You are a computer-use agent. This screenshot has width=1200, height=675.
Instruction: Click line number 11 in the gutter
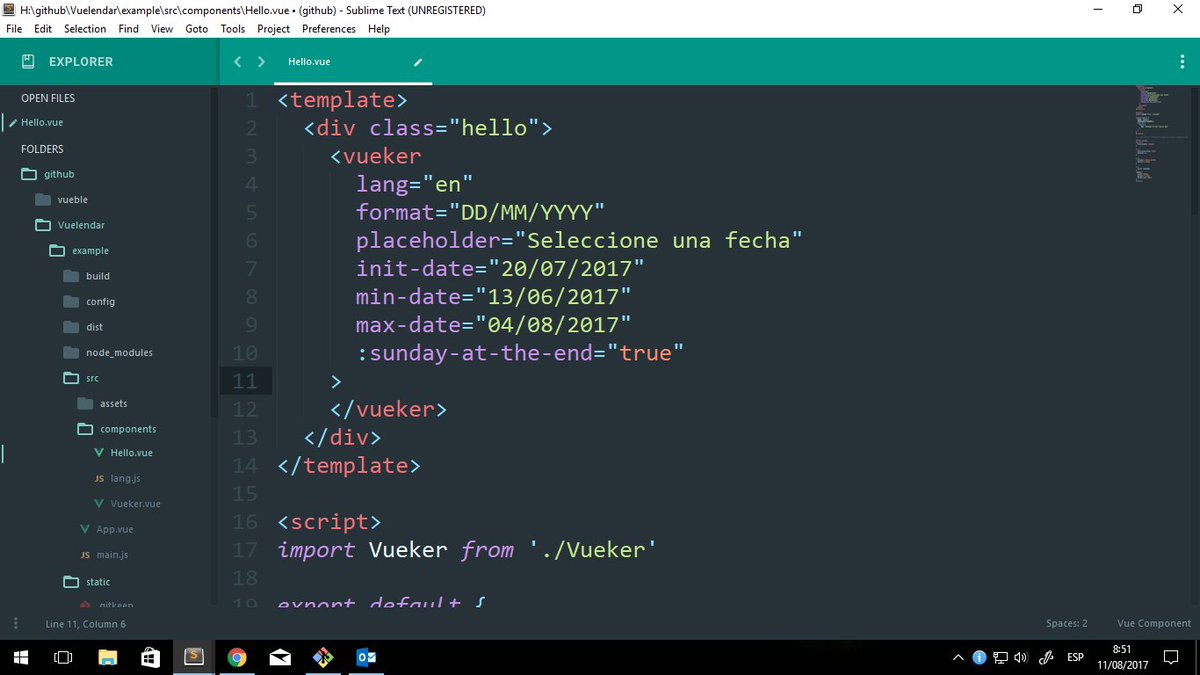click(246, 381)
